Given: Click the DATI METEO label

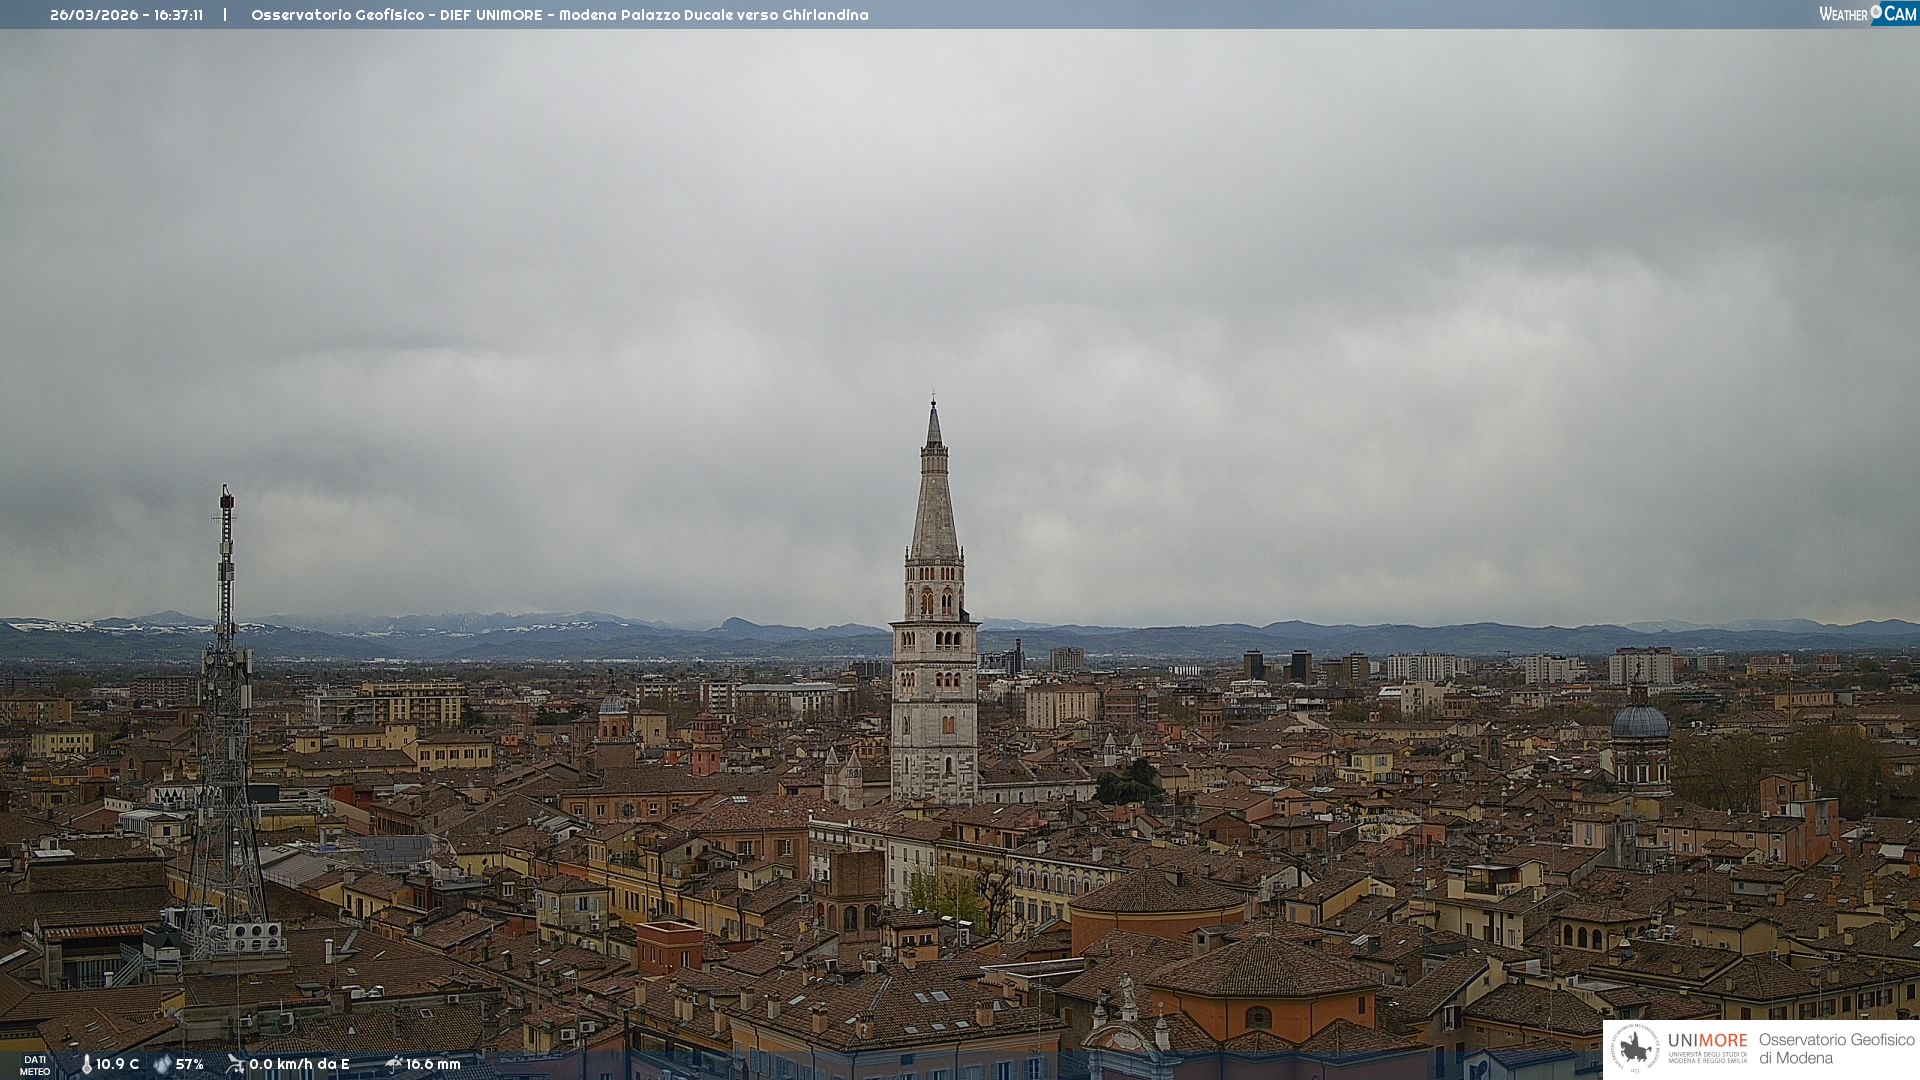Looking at the screenshot, I should (35, 1065).
